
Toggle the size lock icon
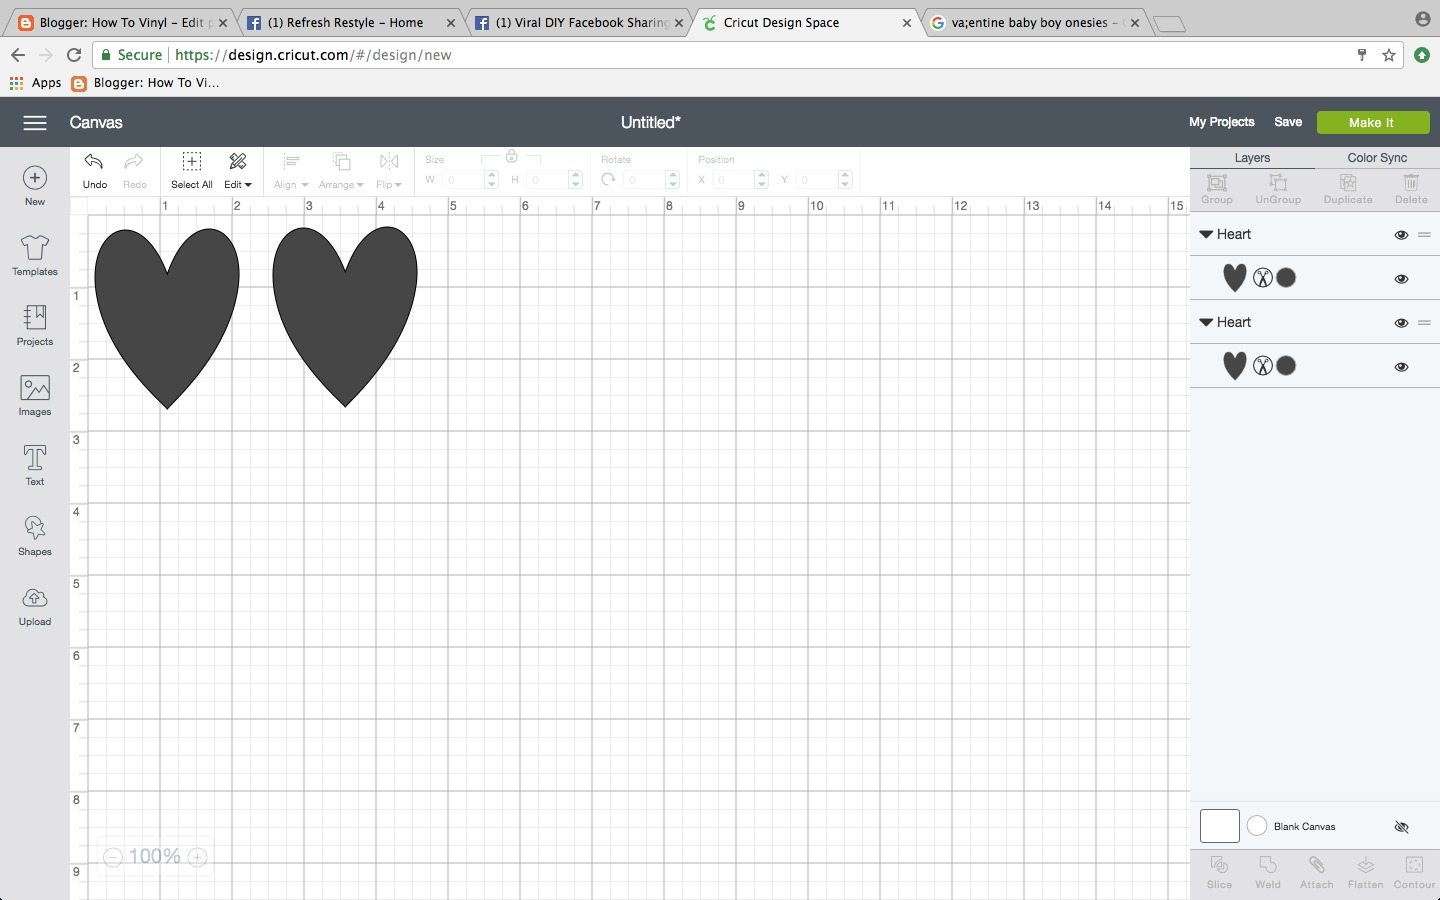pyautogui.click(x=511, y=156)
